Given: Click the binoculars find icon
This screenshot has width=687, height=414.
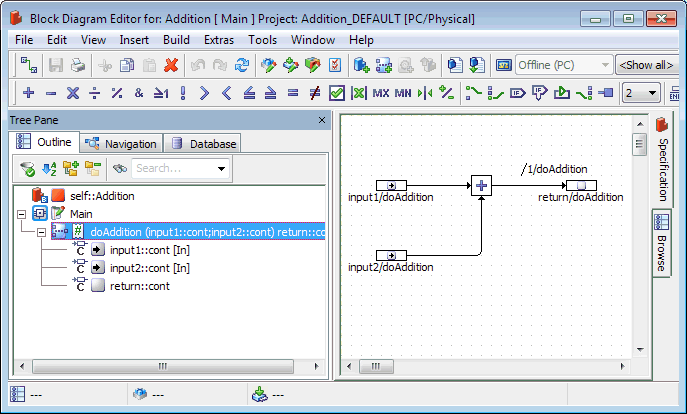Looking at the screenshot, I should pos(120,169).
